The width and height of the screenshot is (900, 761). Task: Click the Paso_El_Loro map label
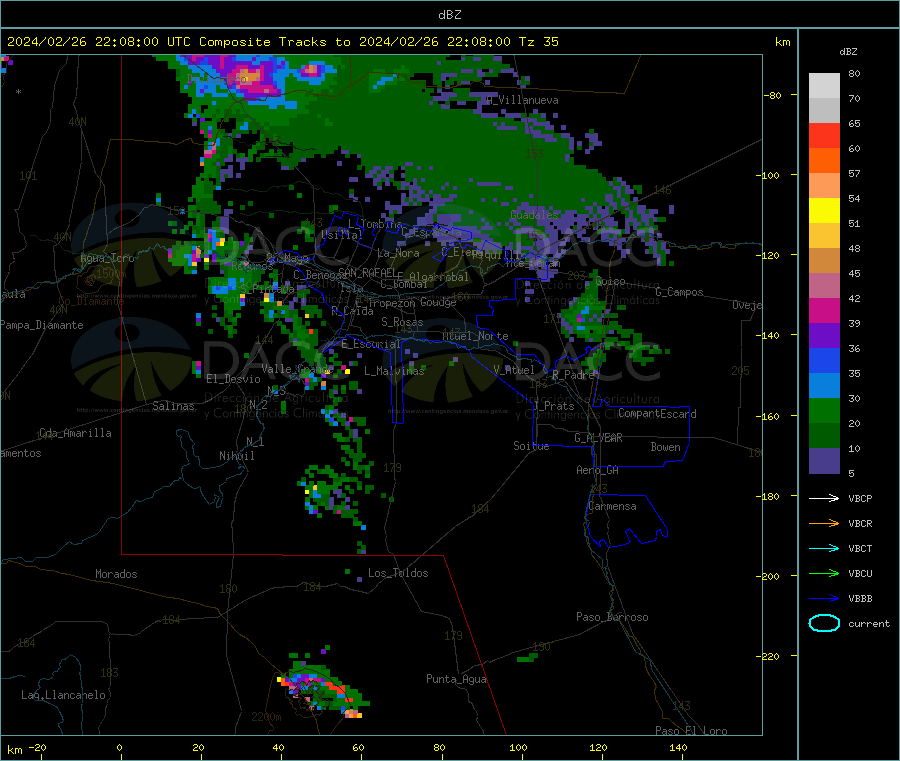pos(691,731)
